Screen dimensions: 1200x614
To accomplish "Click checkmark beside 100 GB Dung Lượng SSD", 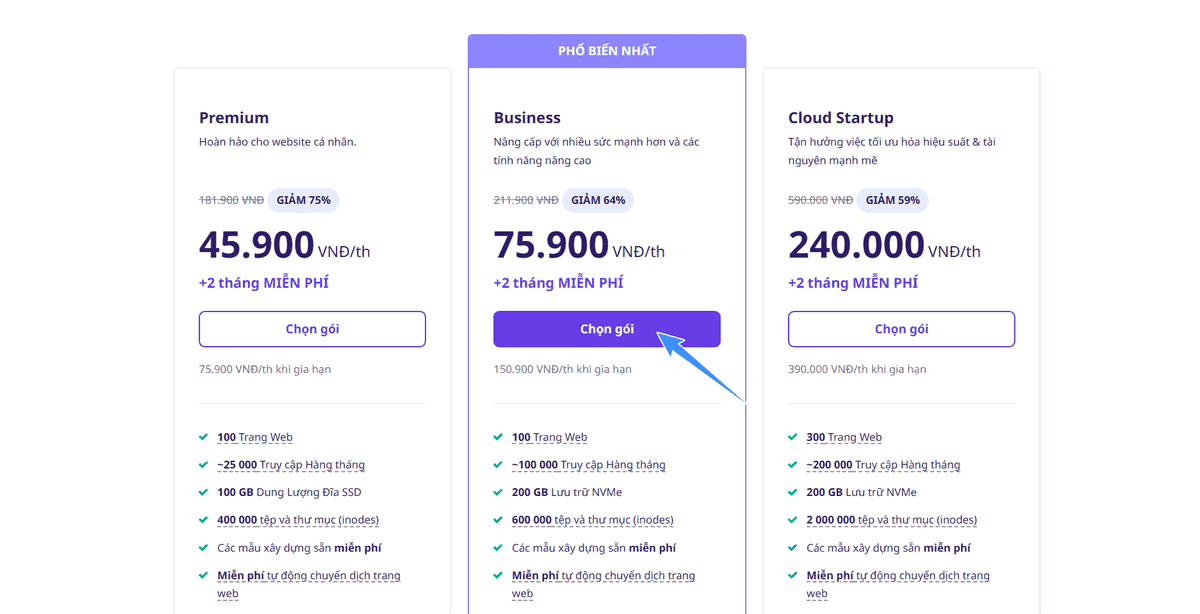I will pyautogui.click(x=204, y=492).
